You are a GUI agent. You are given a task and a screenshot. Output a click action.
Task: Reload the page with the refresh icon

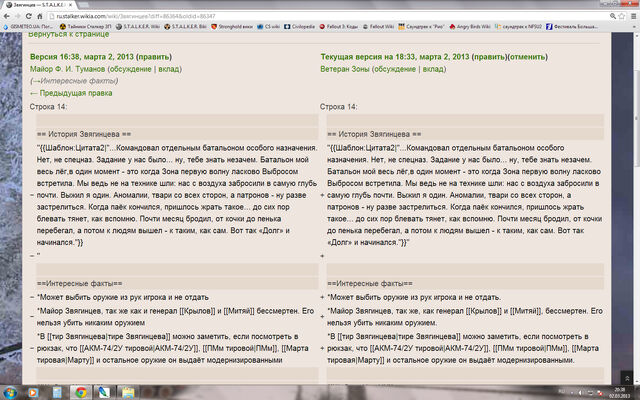(29, 16)
